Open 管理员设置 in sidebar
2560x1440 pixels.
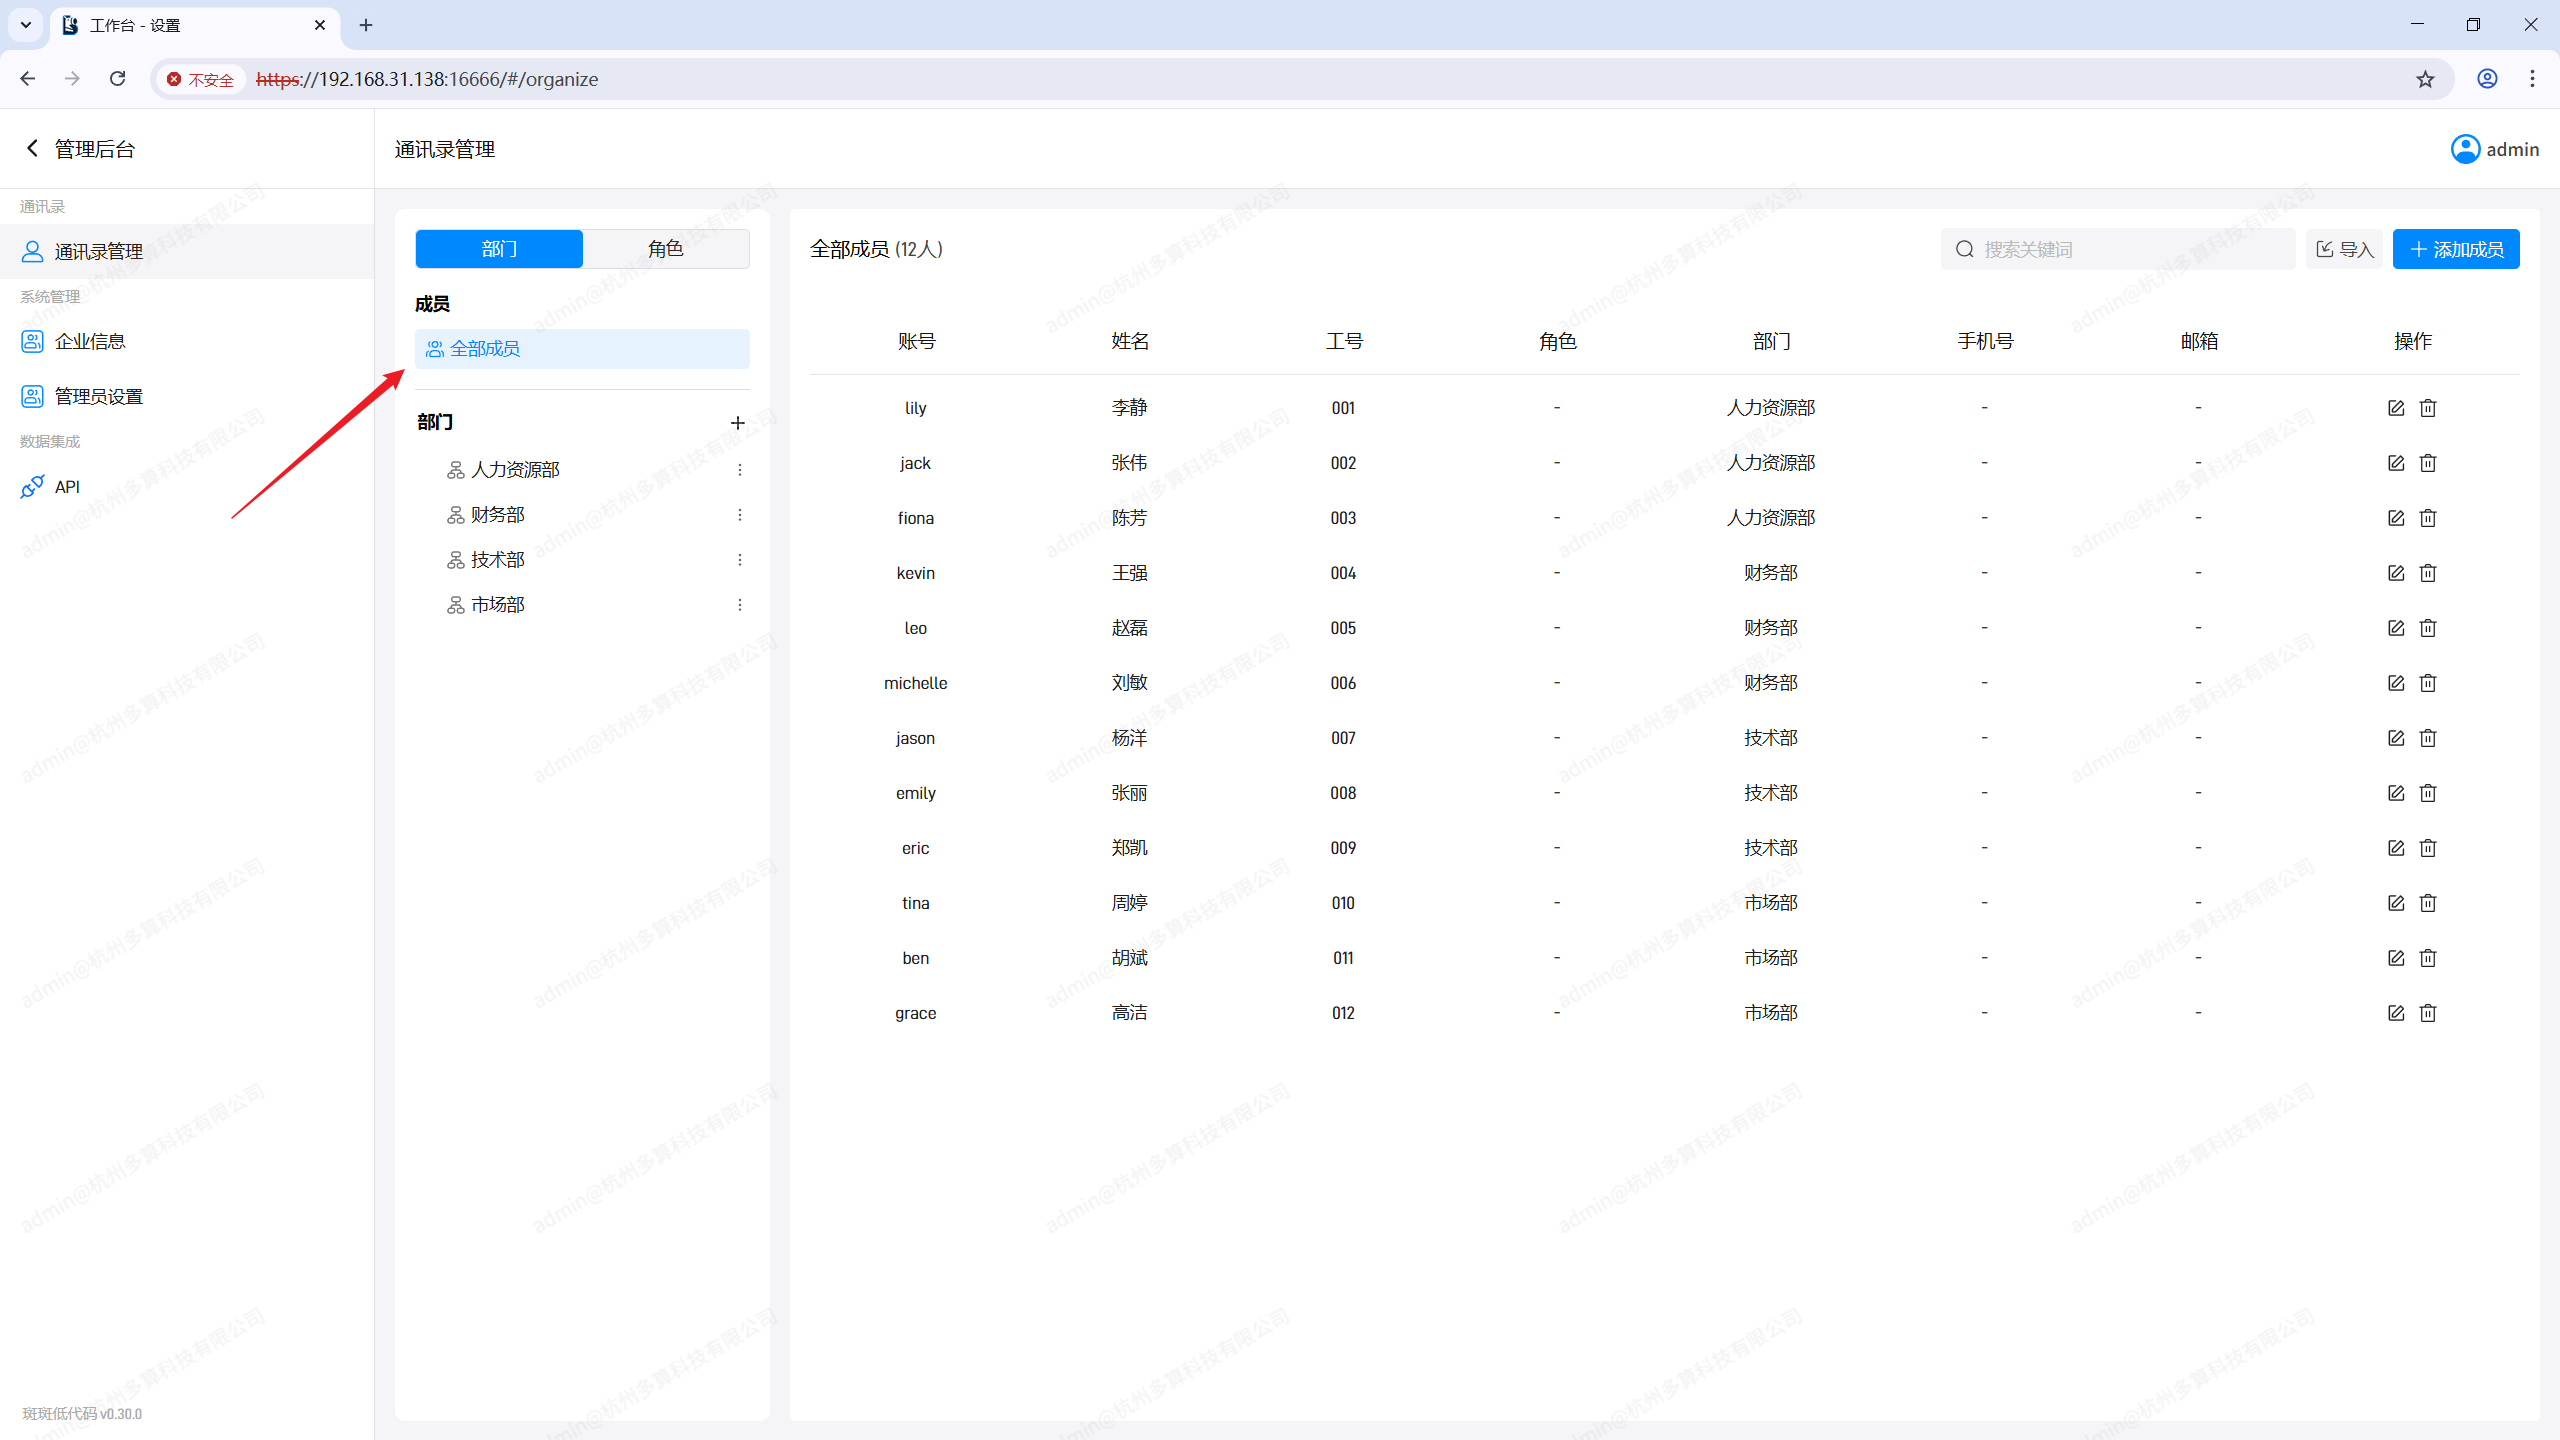(98, 397)
